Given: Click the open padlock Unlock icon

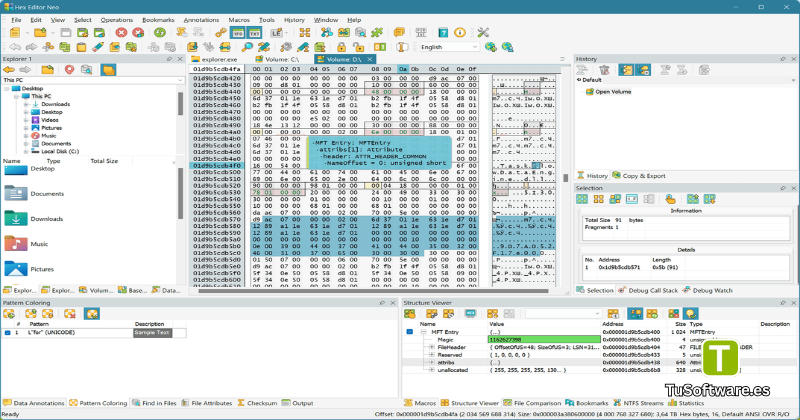Looking at the screenshot, I should coord(358,47).
